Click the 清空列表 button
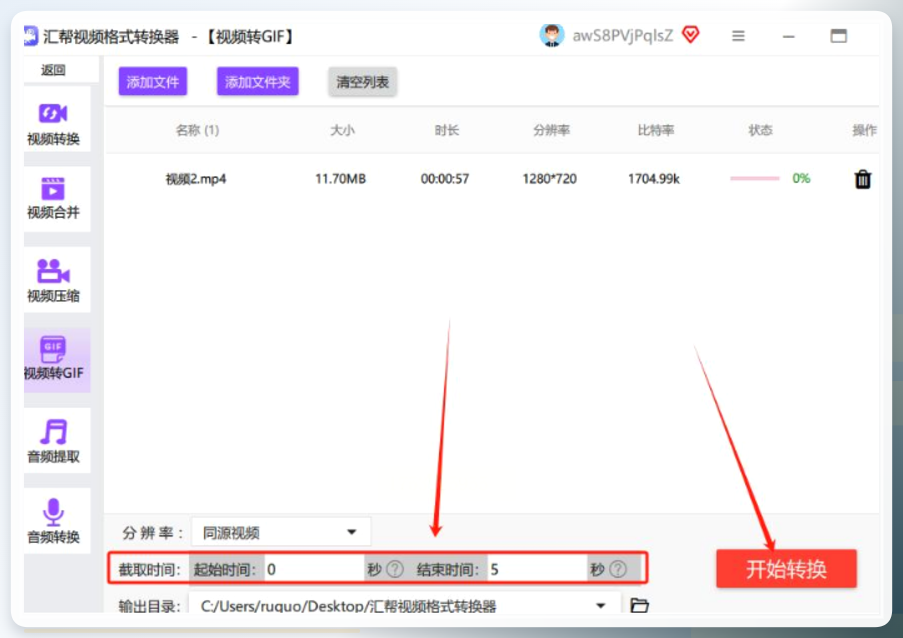This screenshot has width=903, height=638. [362, 82]
